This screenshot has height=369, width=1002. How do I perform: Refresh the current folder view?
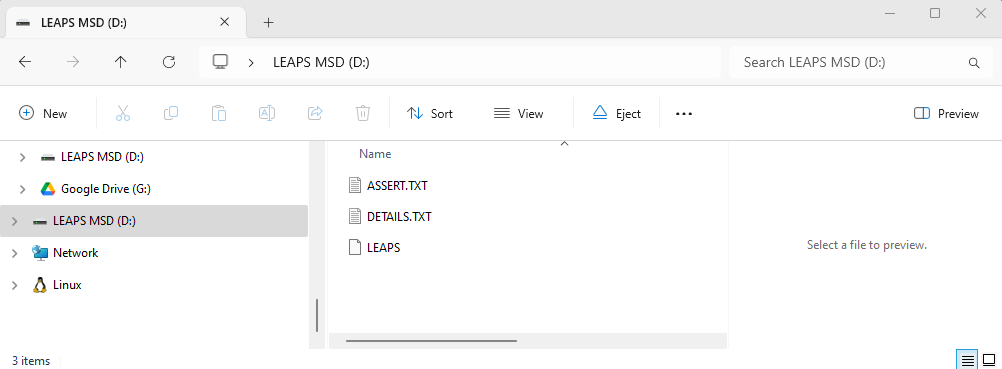tap(169, 62)
